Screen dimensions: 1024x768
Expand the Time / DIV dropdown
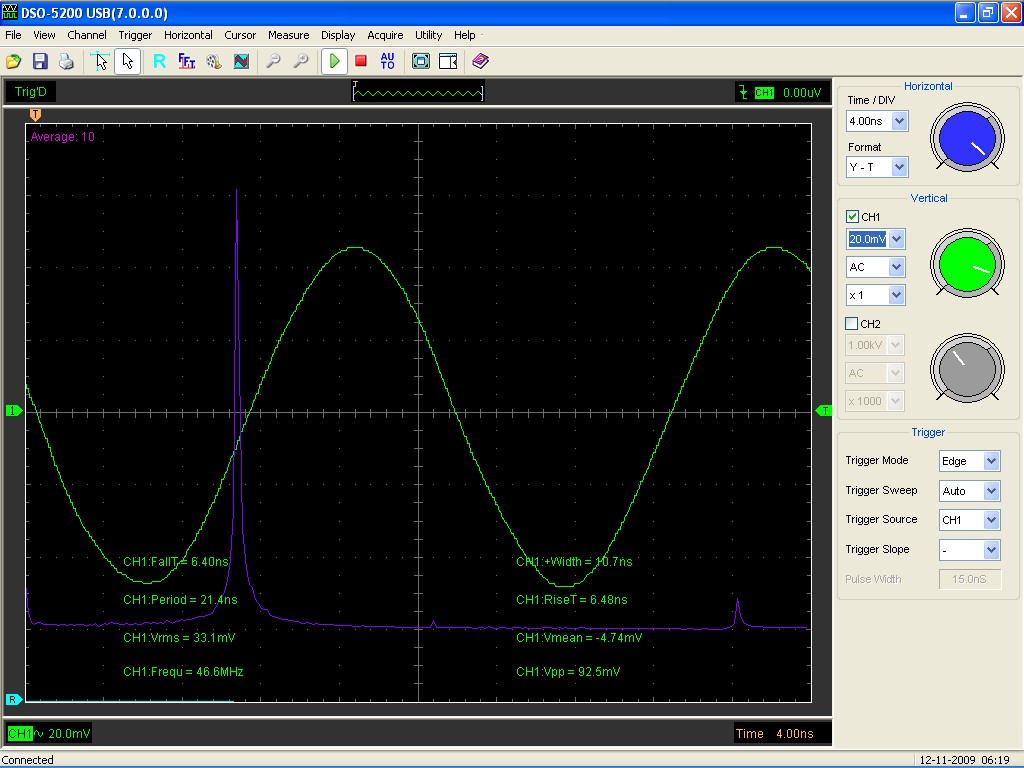(898, 121)
